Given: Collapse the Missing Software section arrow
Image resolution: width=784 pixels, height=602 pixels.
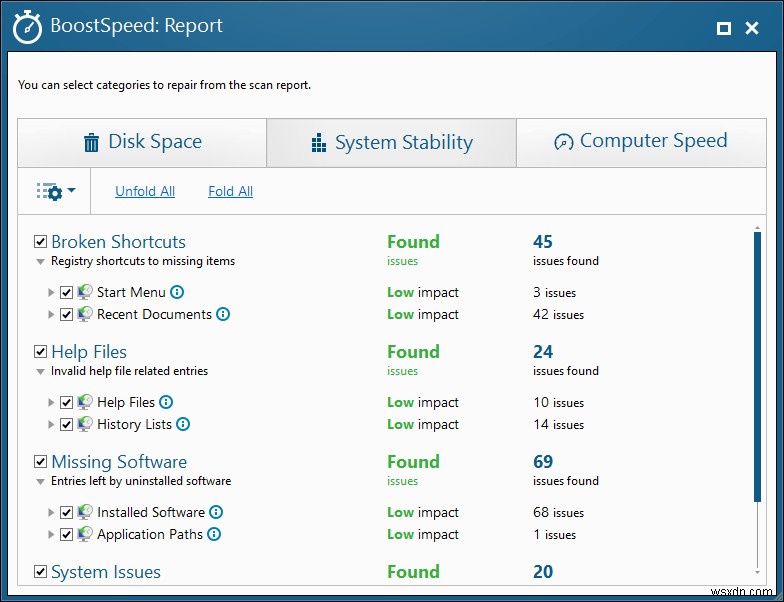Looking at the screenshot, I should (x=40, y=482).
